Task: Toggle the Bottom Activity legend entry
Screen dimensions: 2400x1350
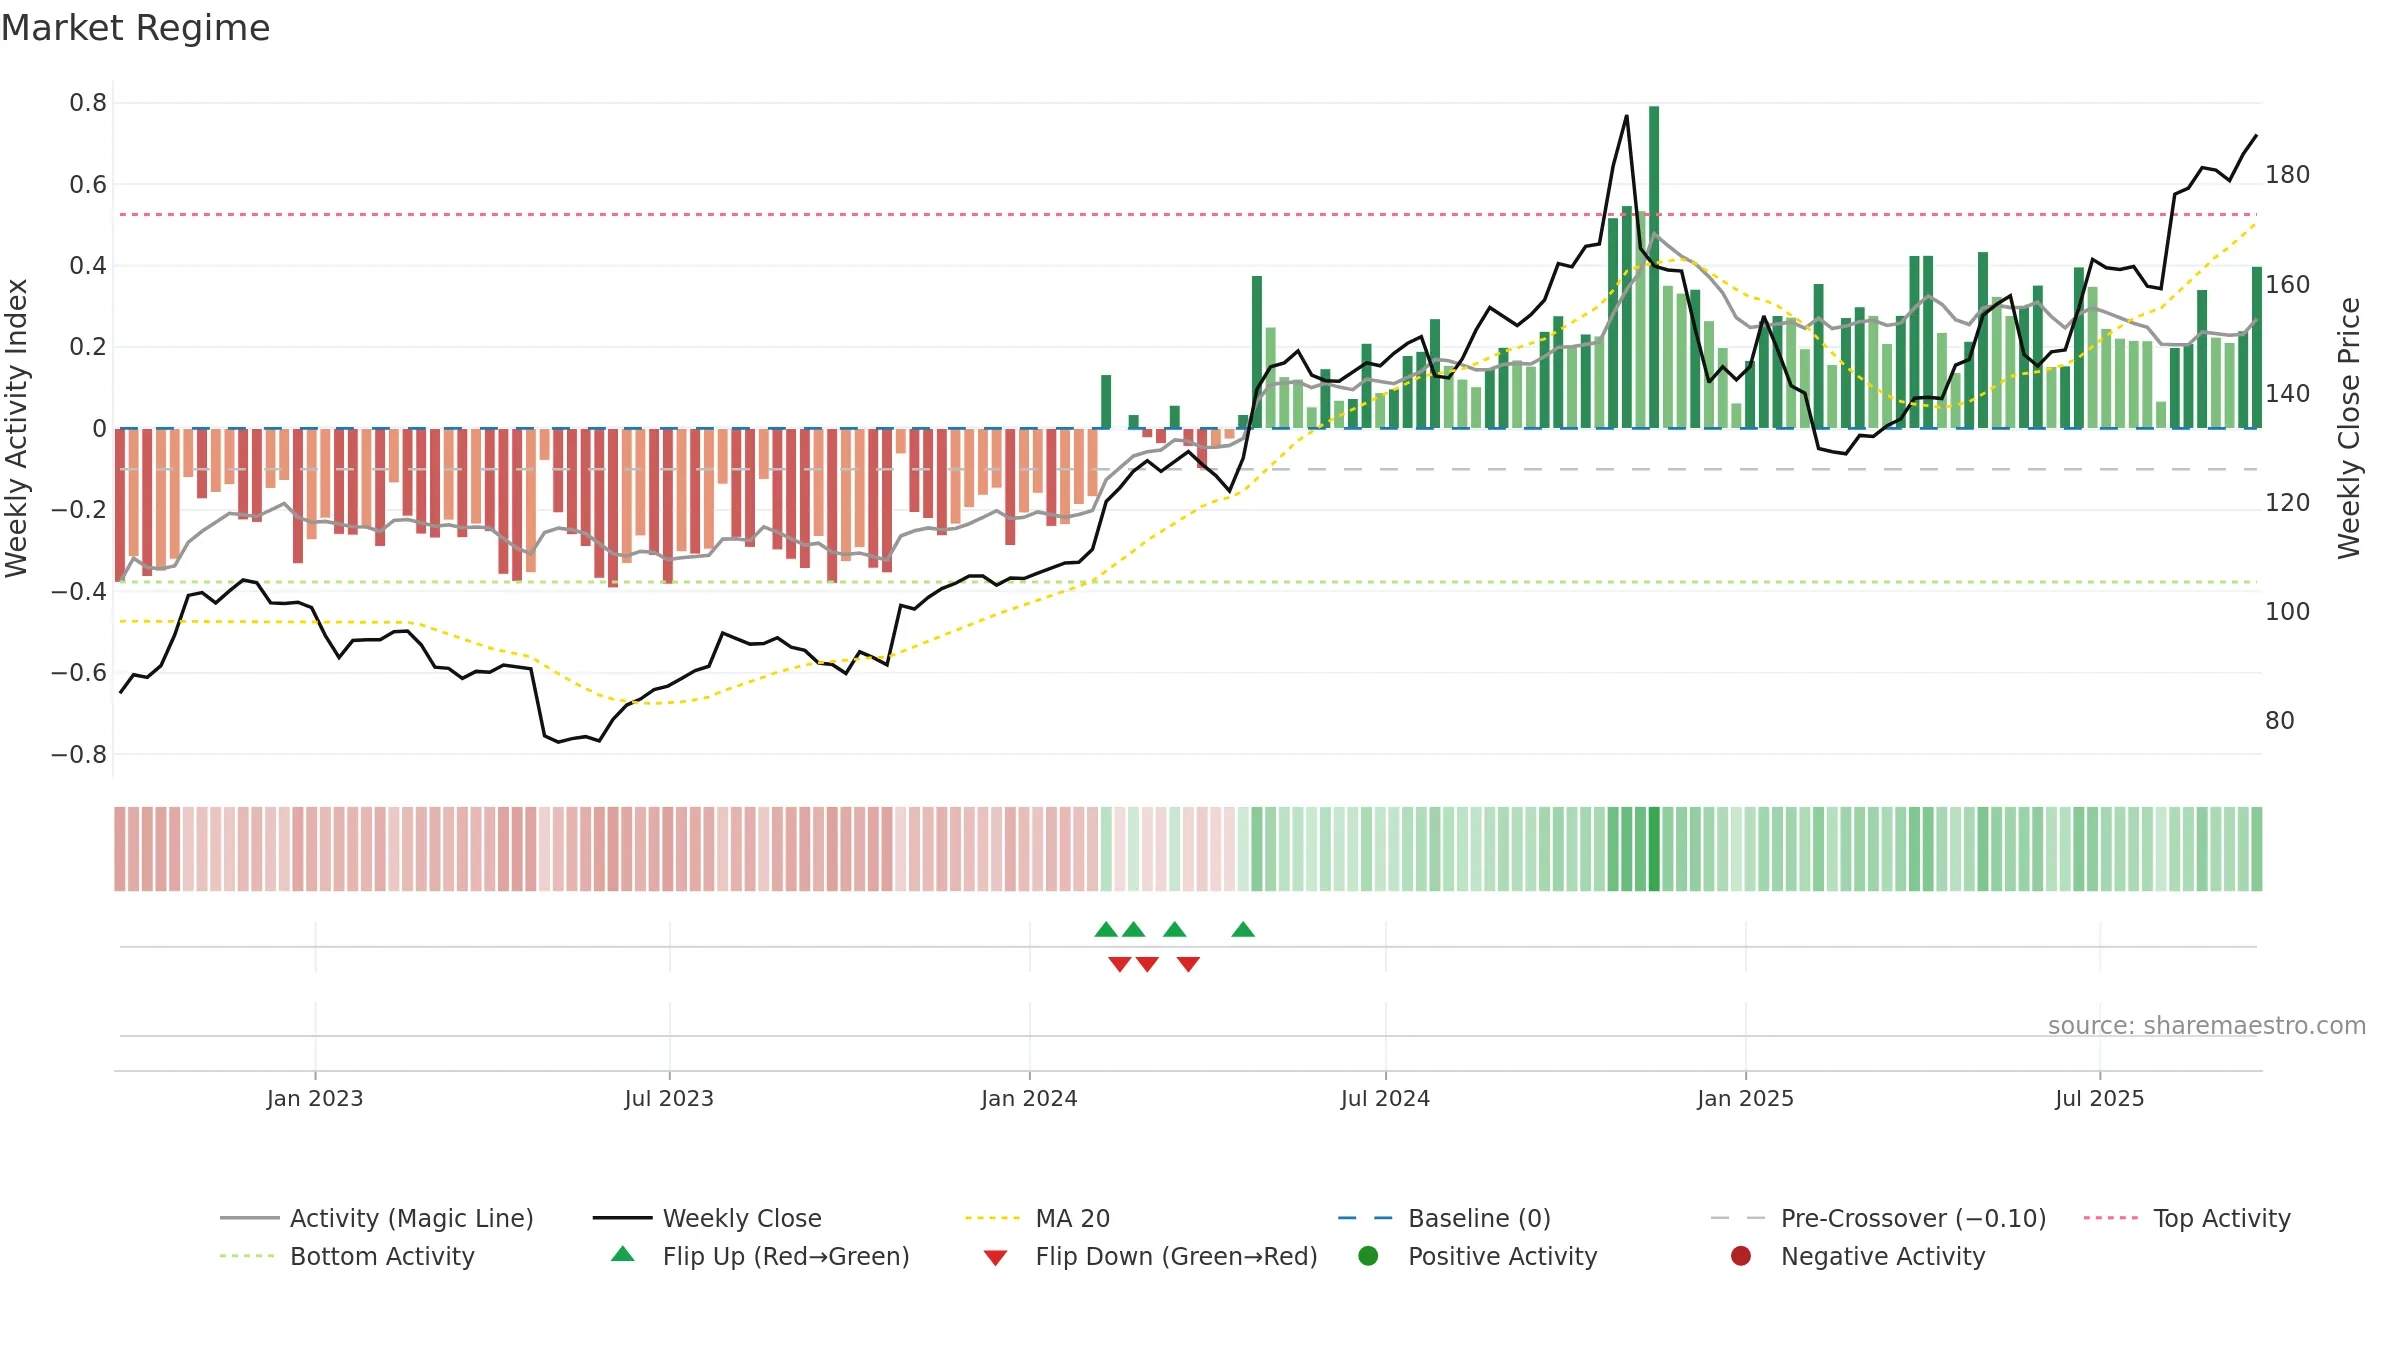Action: coord(347,1256)
